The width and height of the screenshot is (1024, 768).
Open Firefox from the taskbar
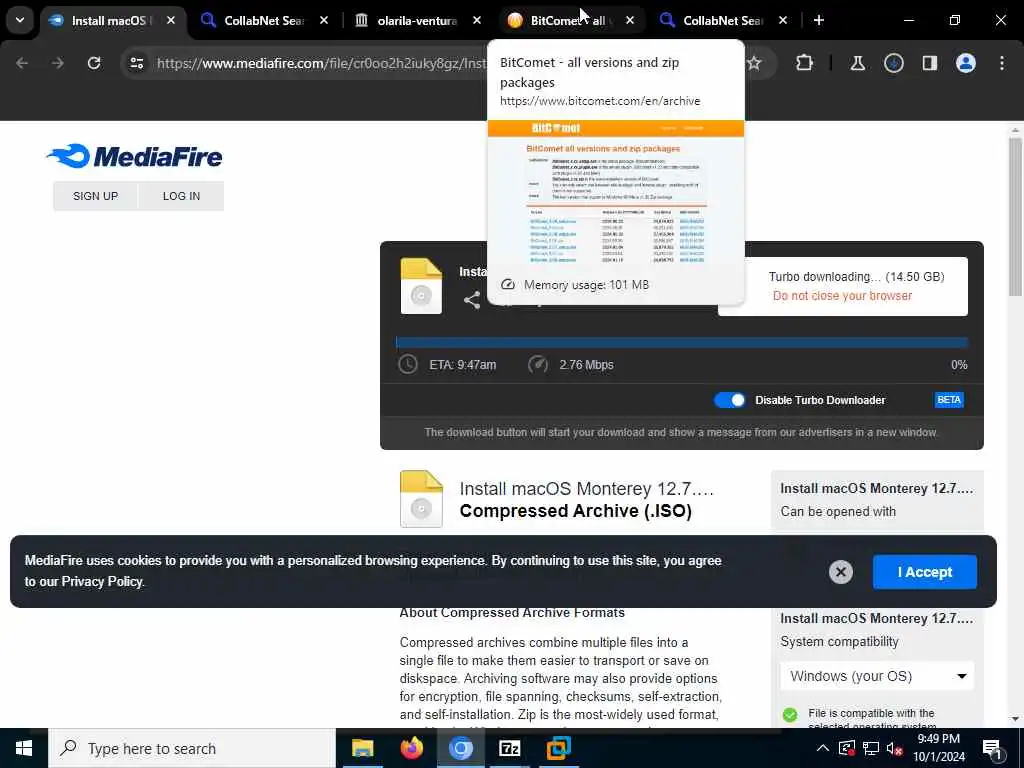point(411,748)
